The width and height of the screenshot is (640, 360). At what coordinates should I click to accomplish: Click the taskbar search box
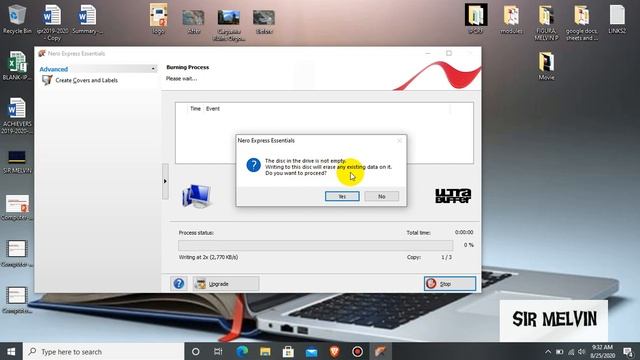pyautogui.click(x=104, y=351)
